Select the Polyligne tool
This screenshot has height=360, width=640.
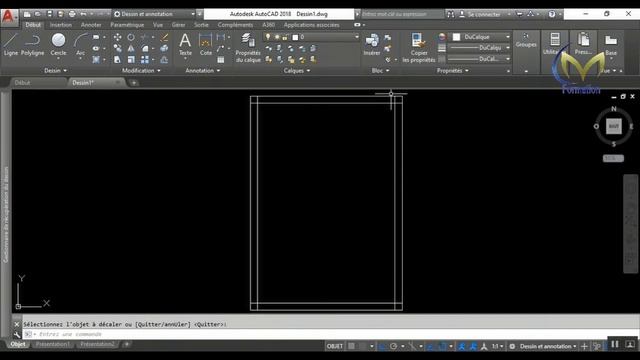pos(32,44)
